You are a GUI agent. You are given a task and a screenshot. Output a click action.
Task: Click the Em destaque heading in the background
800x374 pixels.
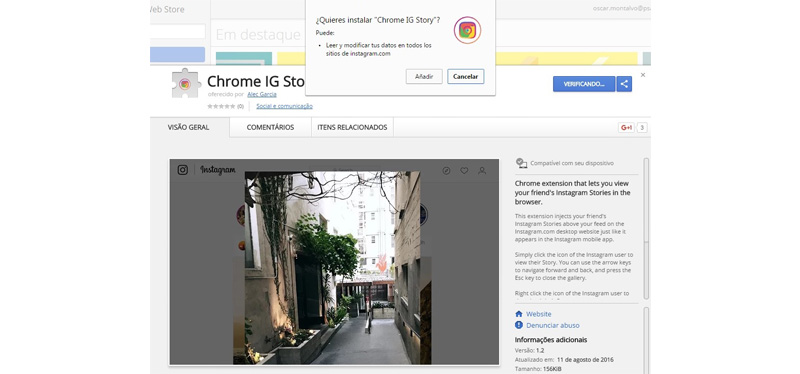click(258, 35)
